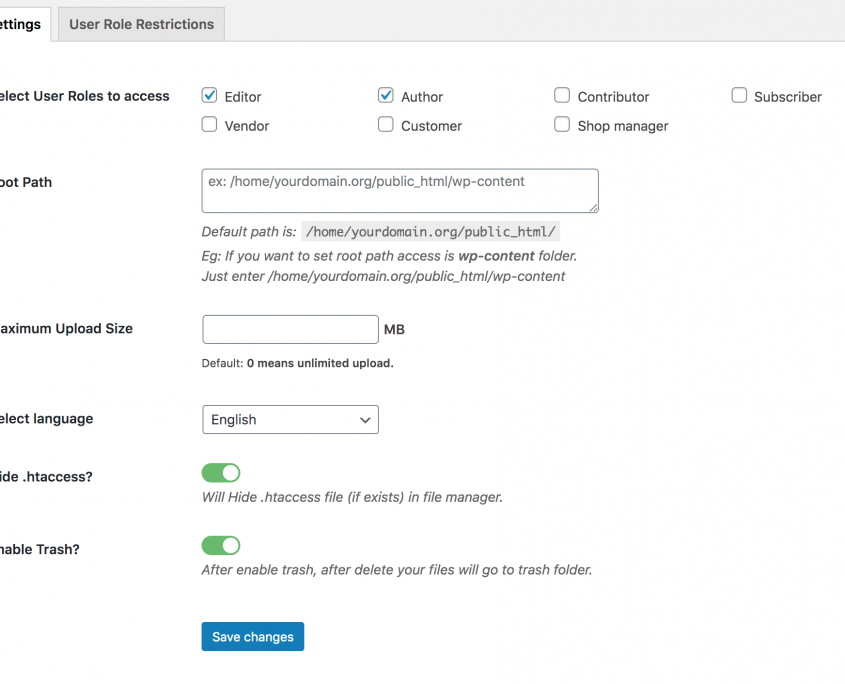845x684 pixels.
Task: Open the Settings tab
Action: tap(21, 24)
